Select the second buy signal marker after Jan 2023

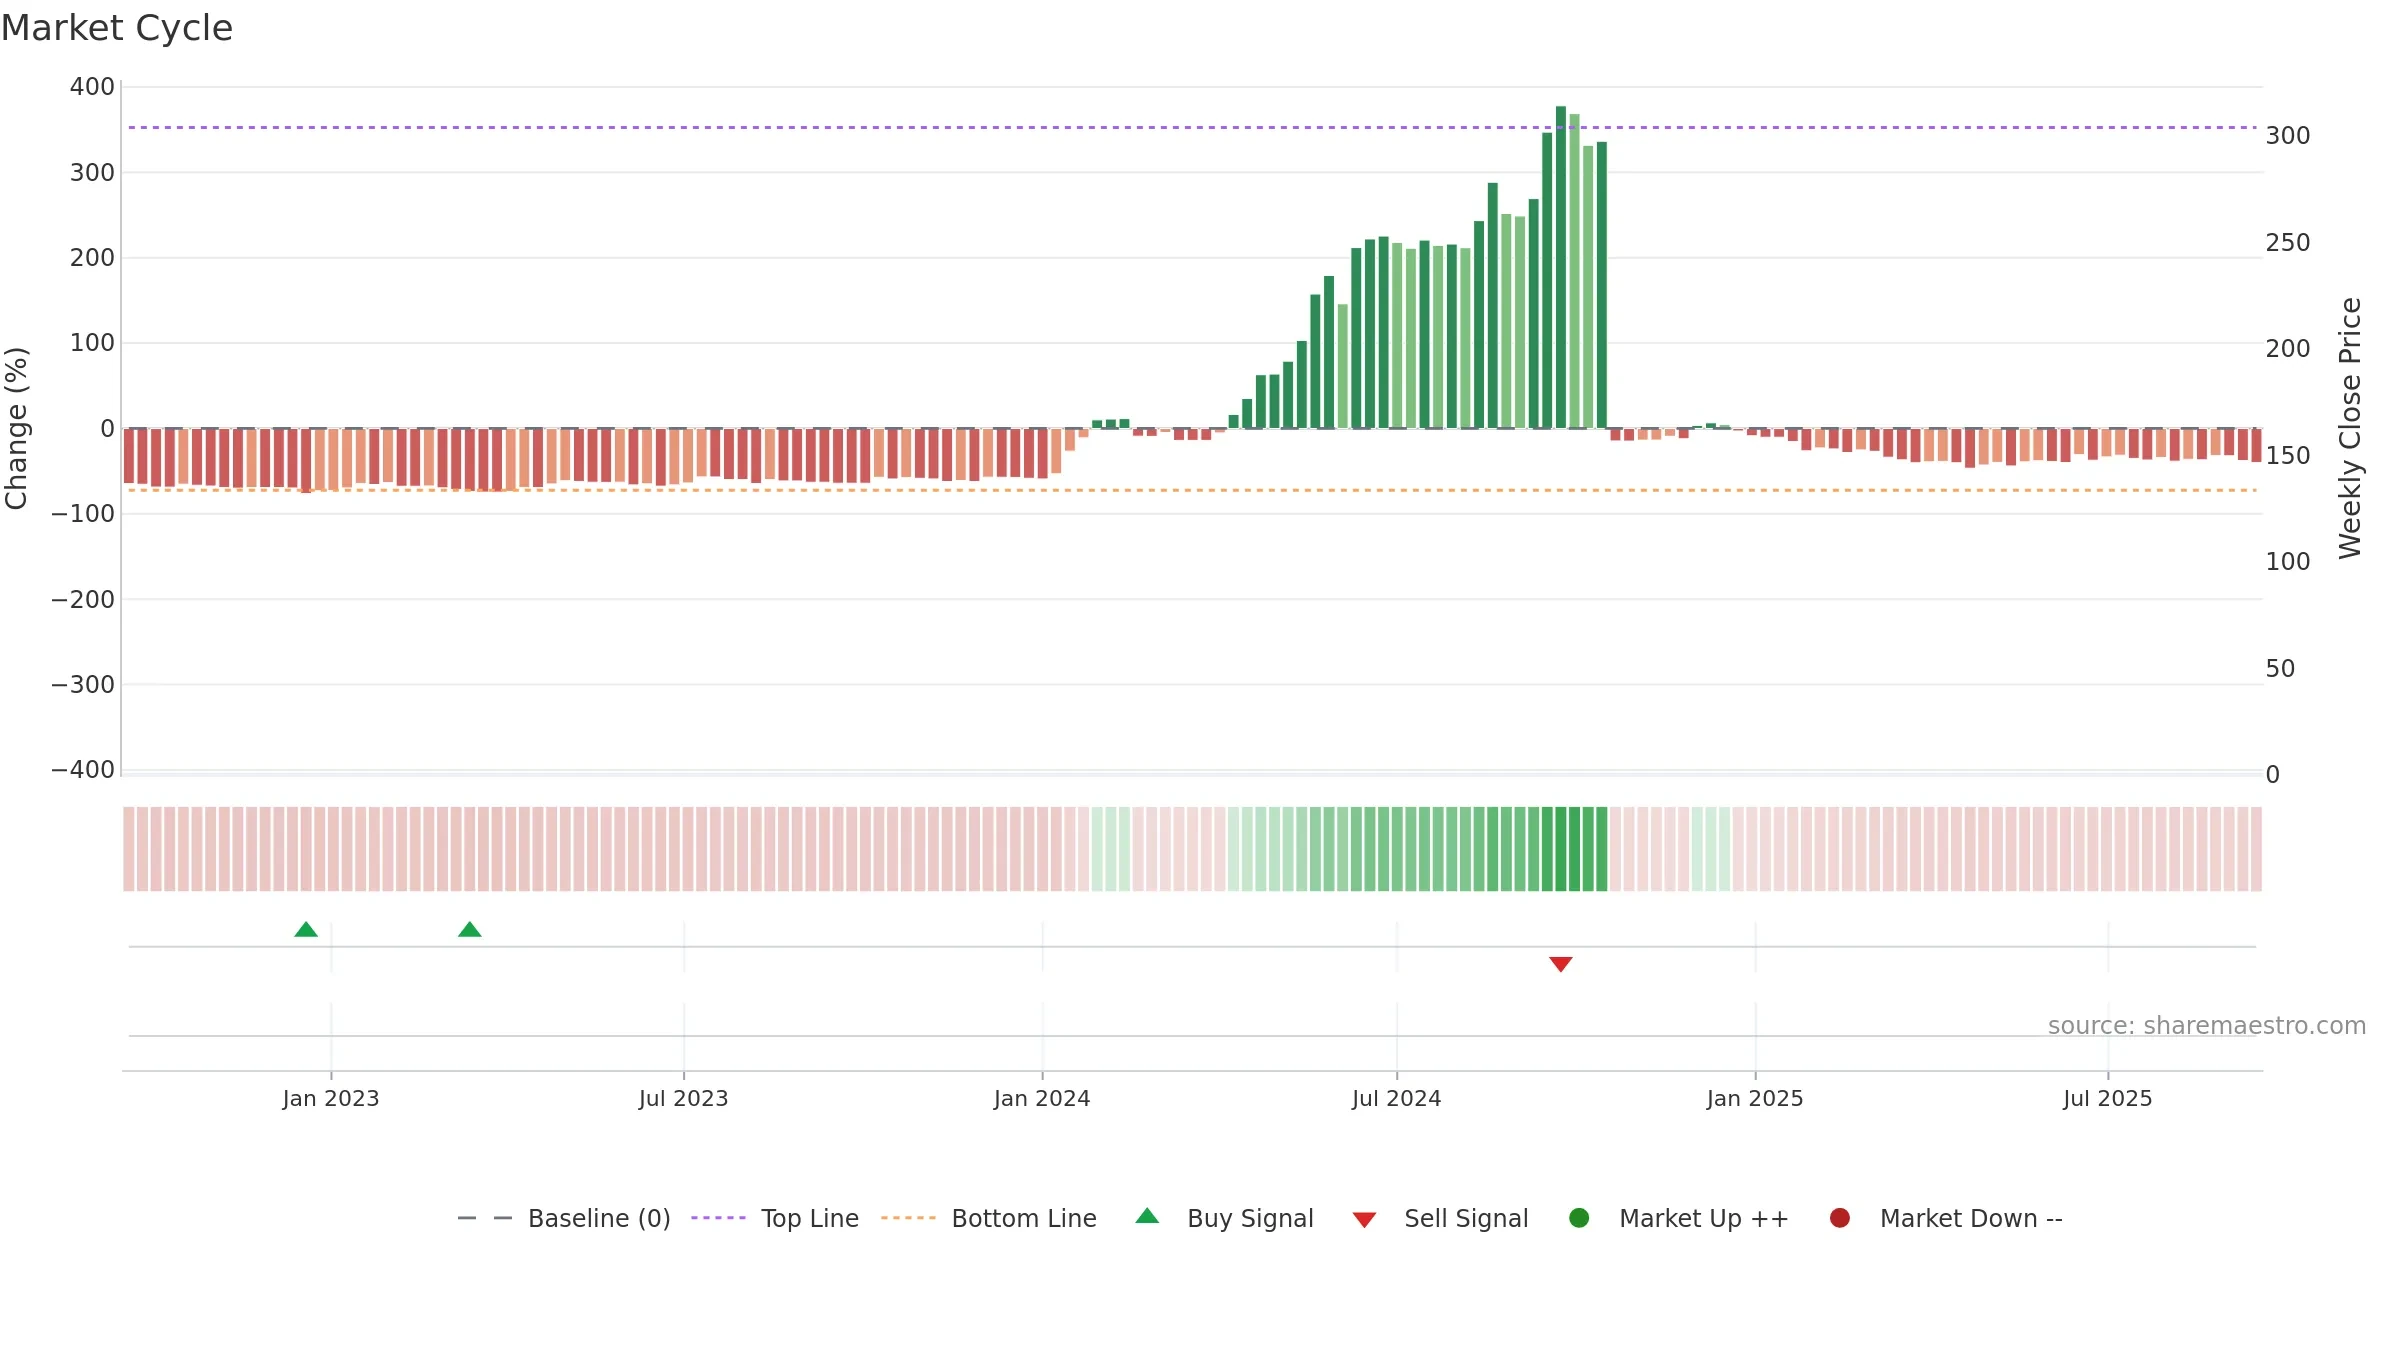[469, 929]
